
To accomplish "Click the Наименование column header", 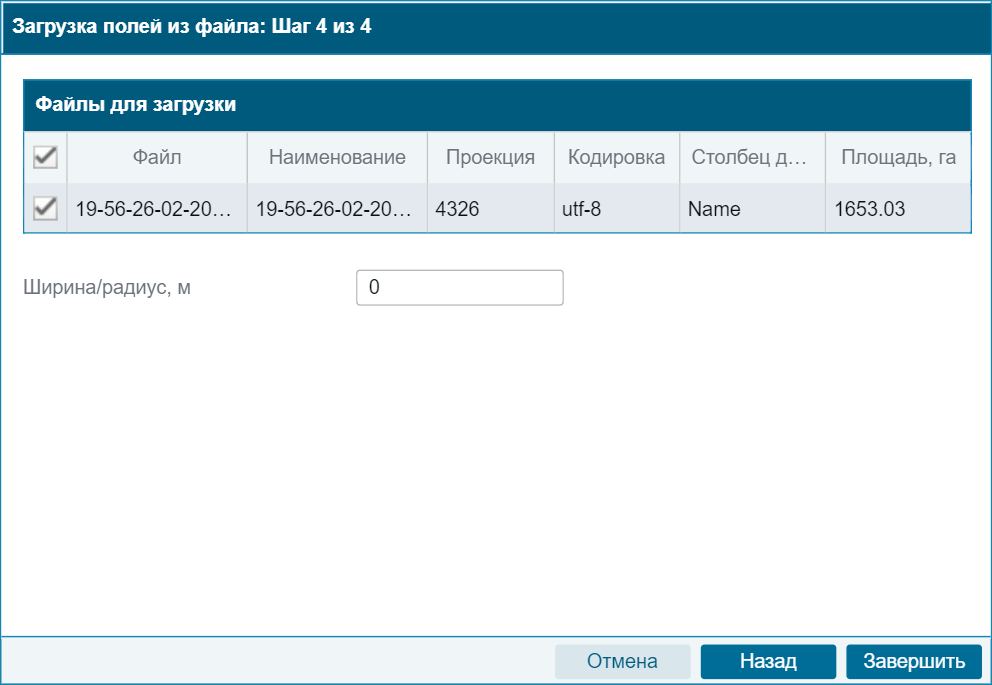I will [x=337, y=157].
